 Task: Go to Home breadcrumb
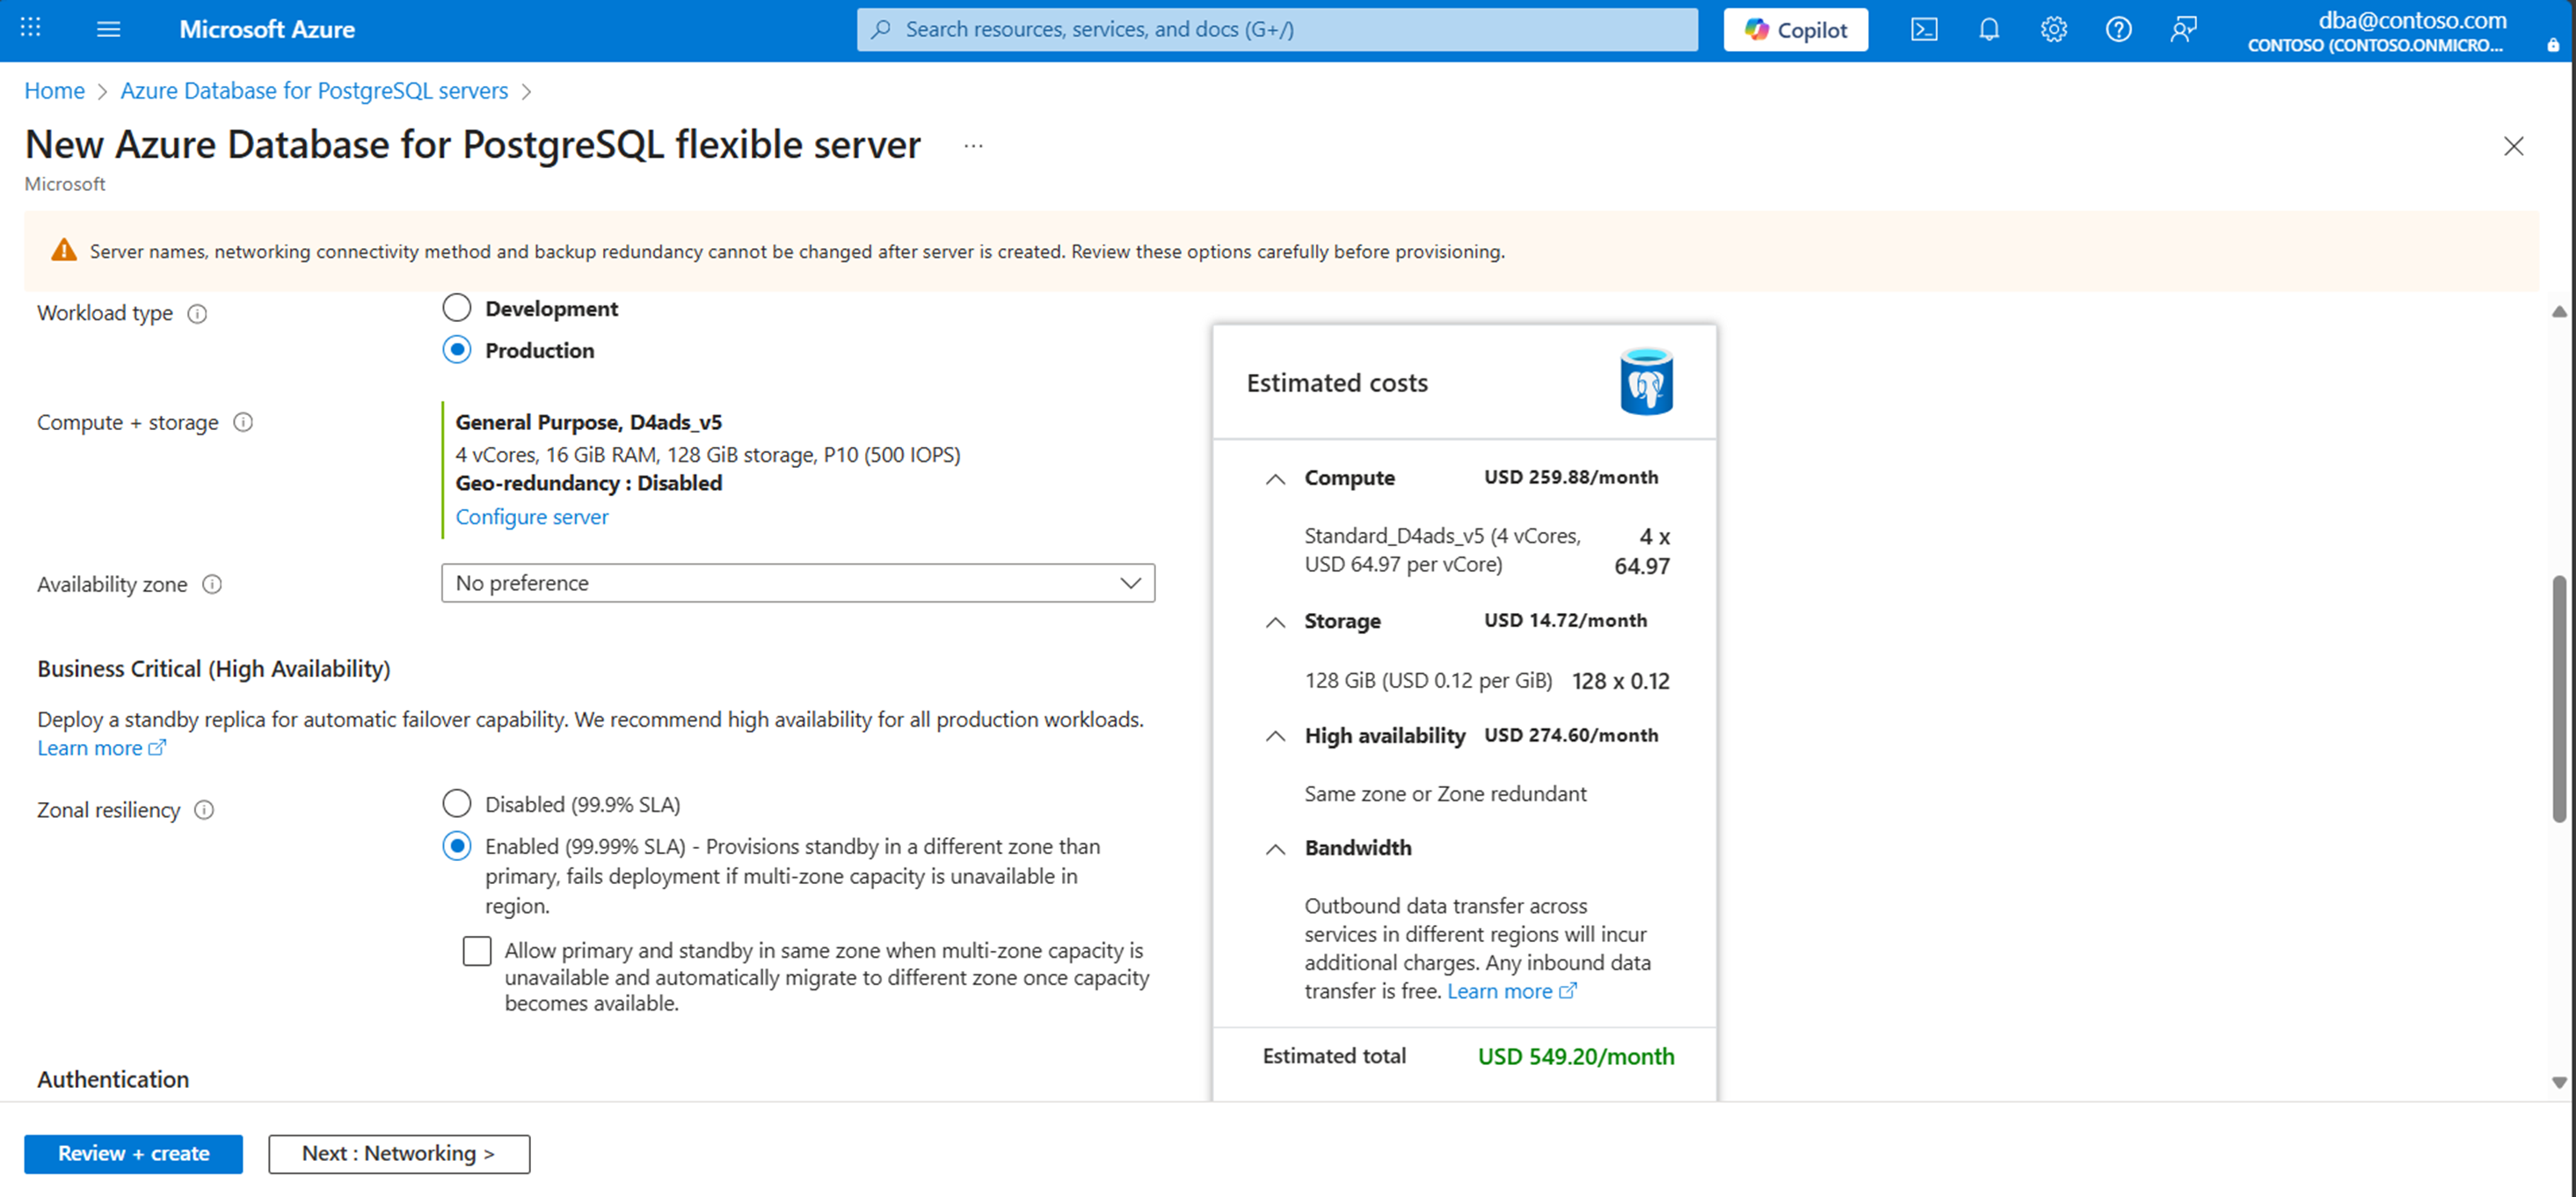coord(54,91)
